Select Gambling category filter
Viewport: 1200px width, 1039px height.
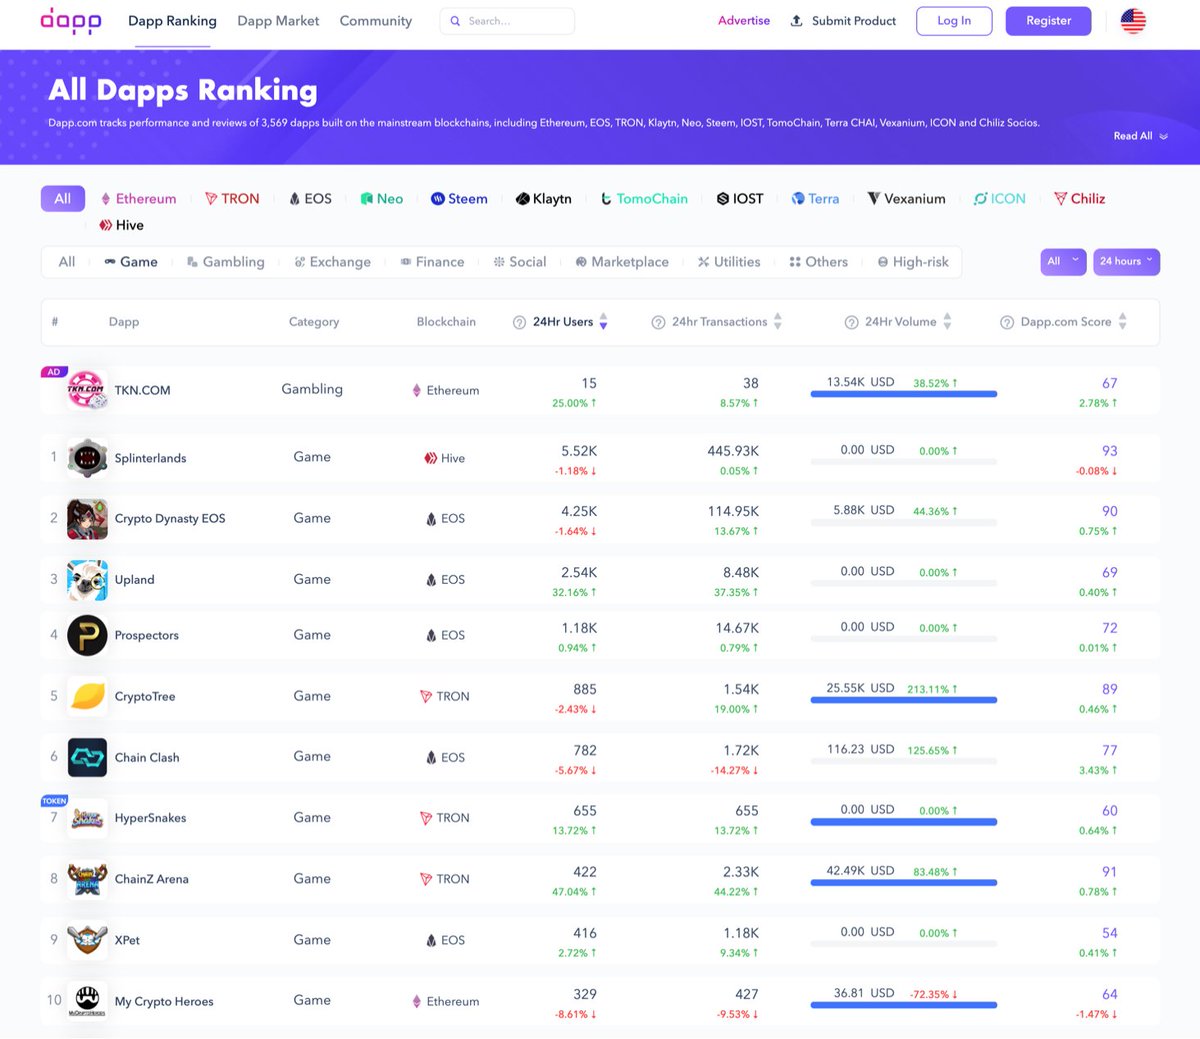[226, 262]
